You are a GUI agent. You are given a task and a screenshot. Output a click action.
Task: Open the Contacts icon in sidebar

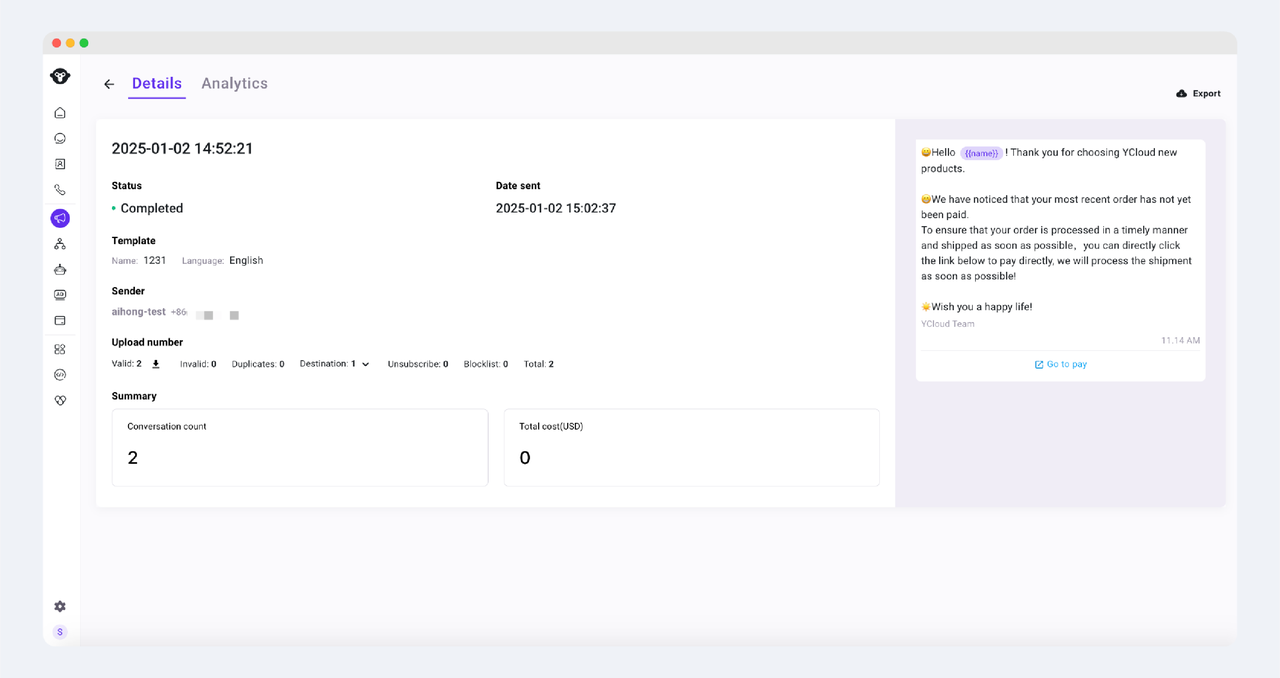(60, 164)
